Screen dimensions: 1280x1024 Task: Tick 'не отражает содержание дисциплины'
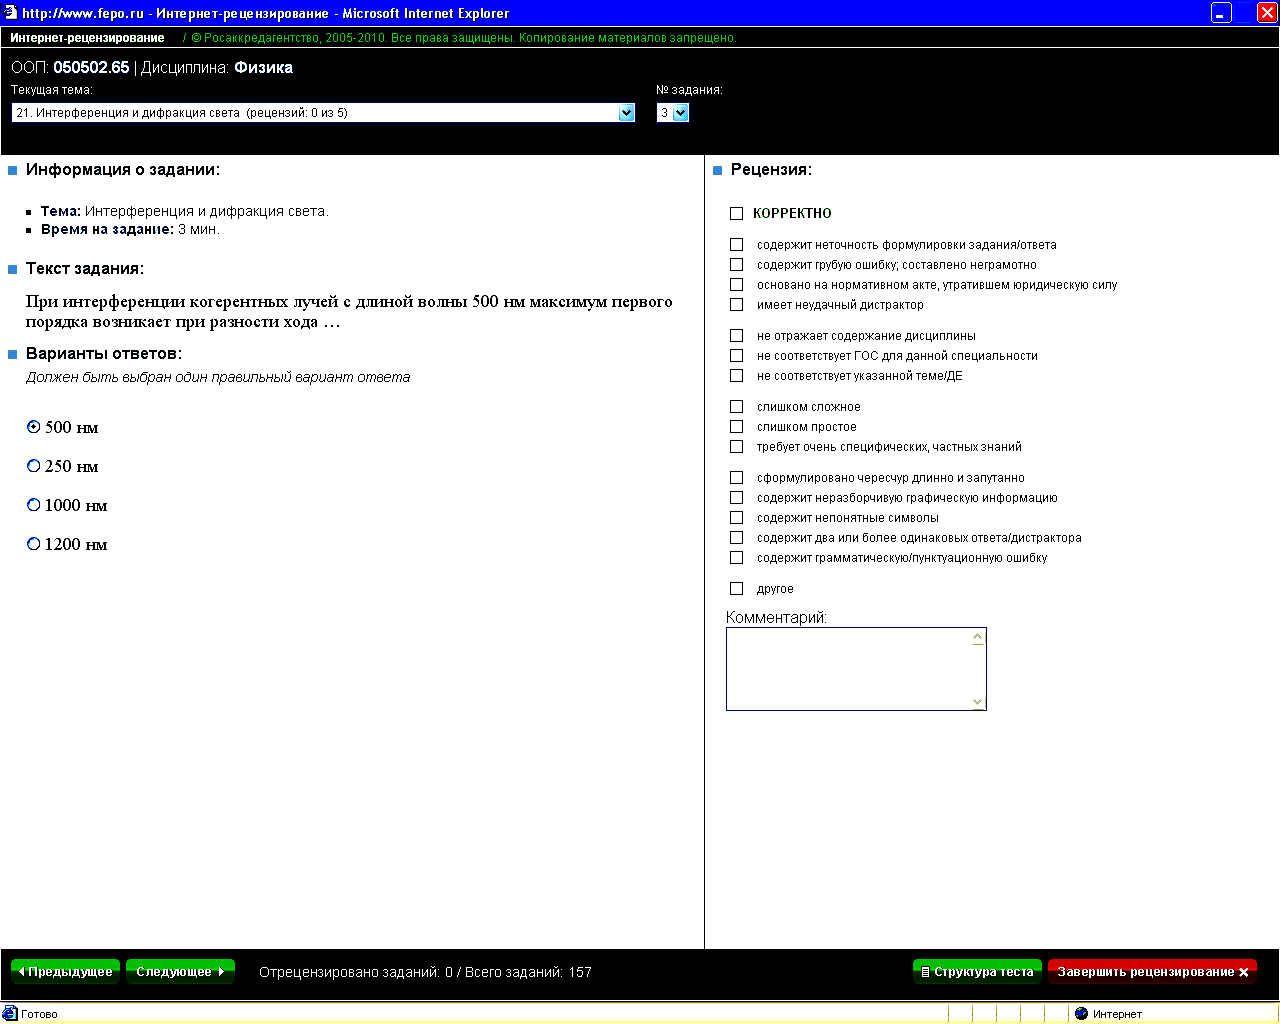tap(737, 335)
